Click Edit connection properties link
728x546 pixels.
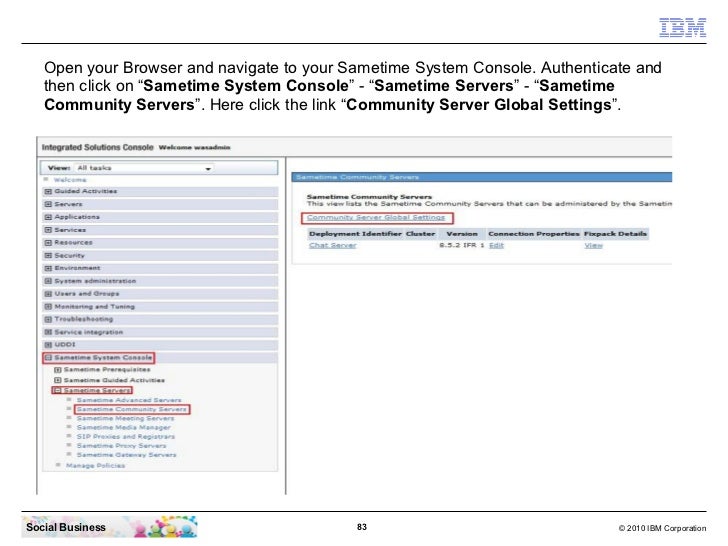tap(496, 245)
